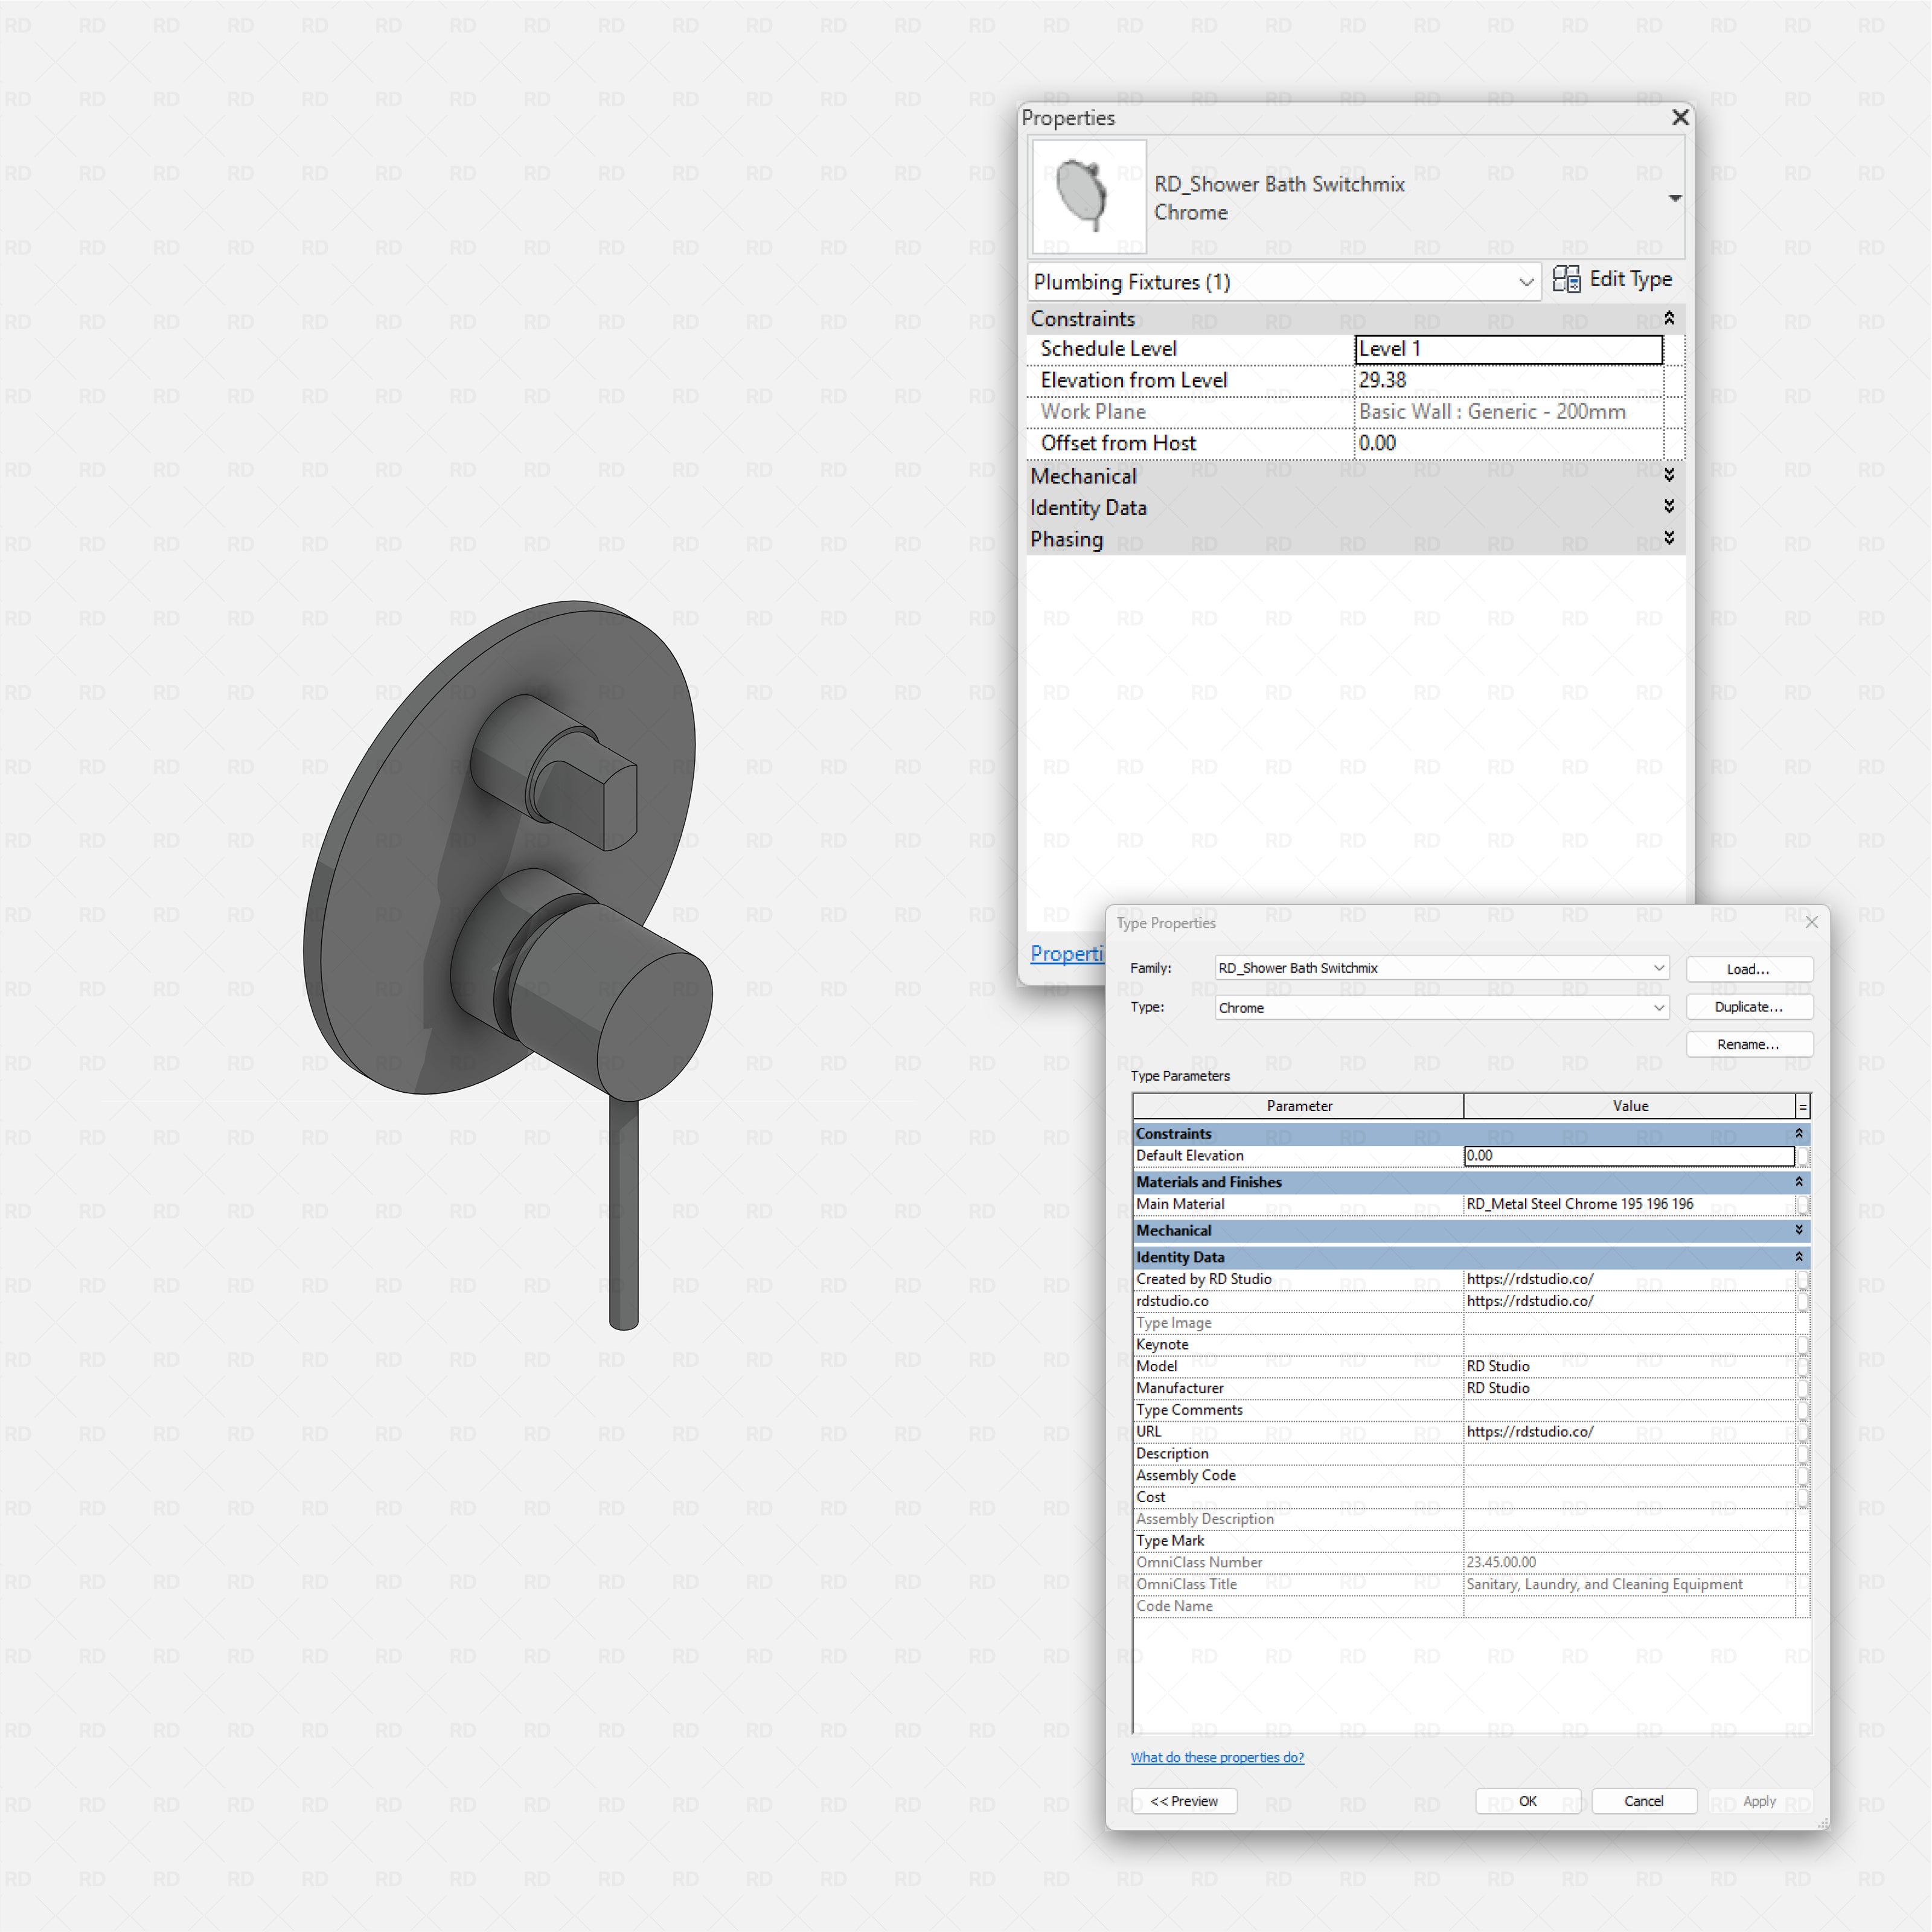Click the associate button for Model row
This screenshot has height=1932, width=1932.
point(1803,1366)
